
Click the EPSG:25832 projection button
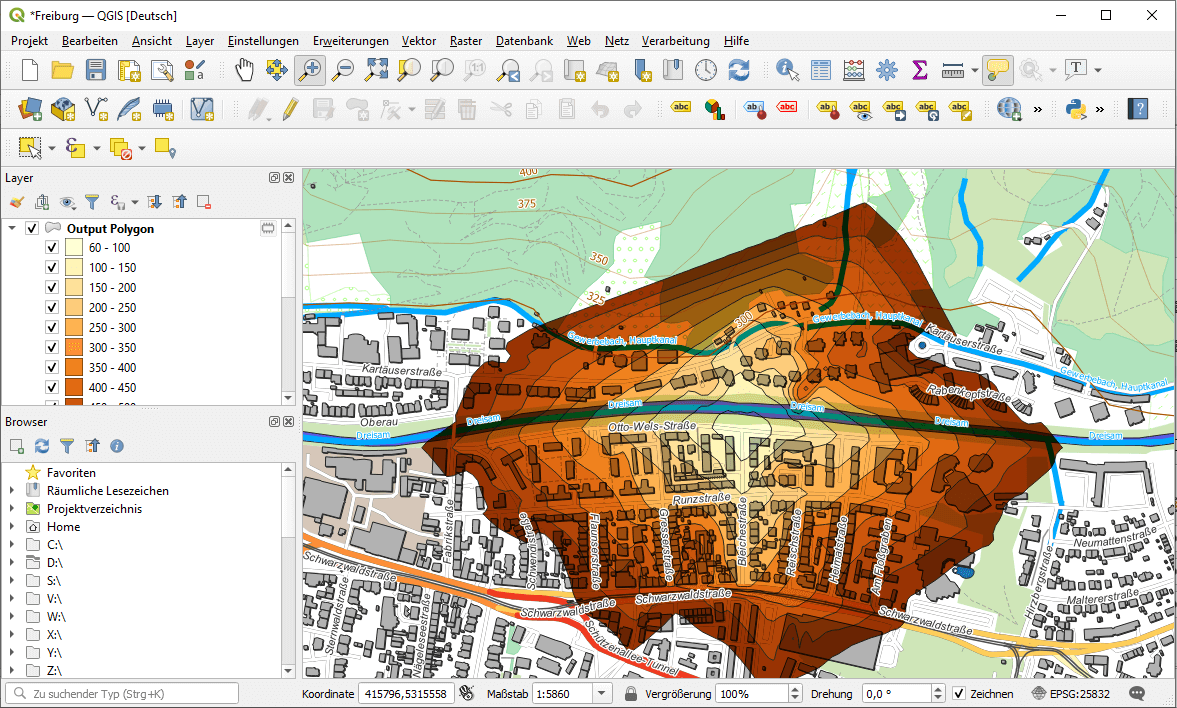1073,693
